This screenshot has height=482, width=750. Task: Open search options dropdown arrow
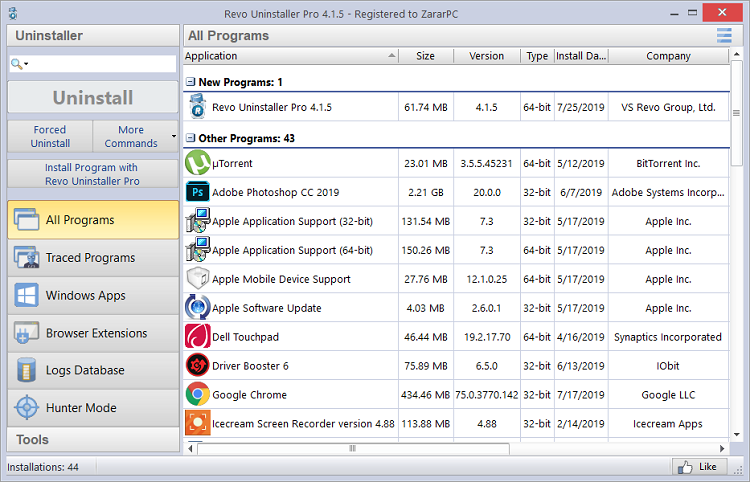click(26, 64)
